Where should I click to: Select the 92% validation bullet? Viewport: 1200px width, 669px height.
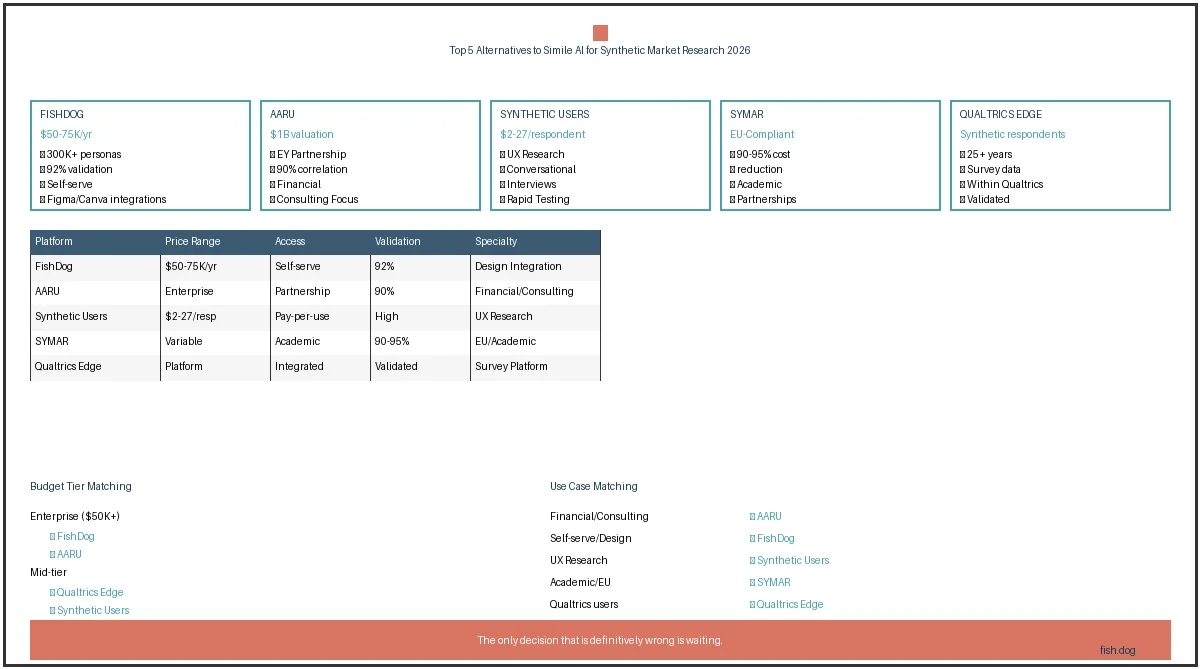pyautogui.click(x=76, y=169)
